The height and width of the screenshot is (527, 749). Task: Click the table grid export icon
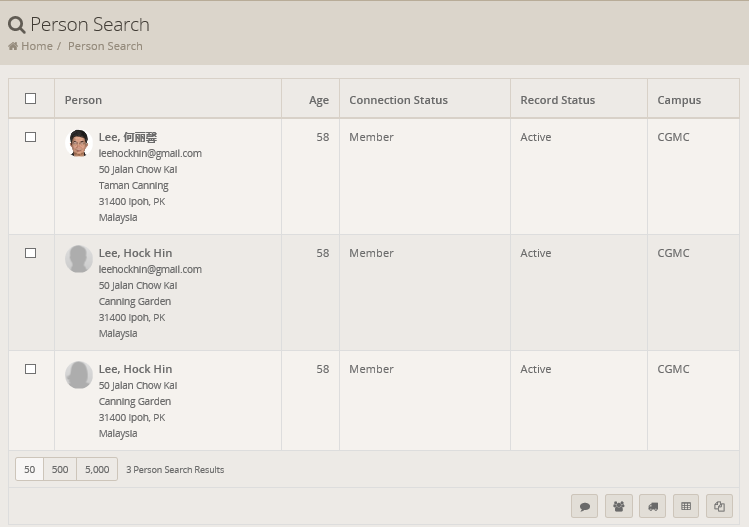686,507
